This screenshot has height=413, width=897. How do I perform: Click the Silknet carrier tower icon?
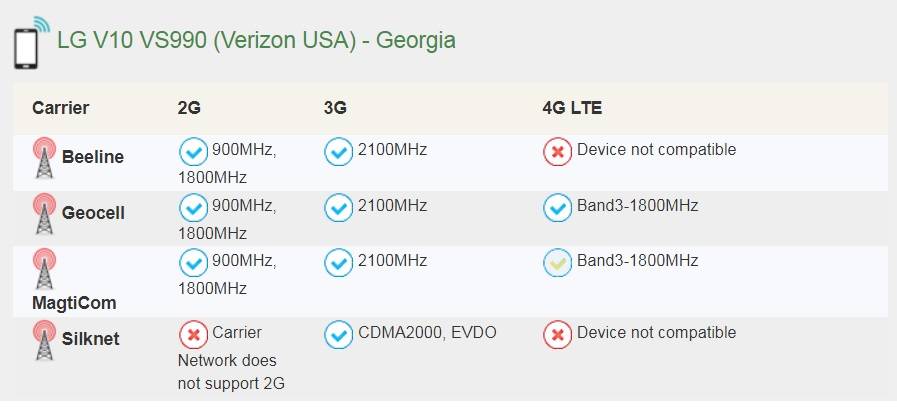pyautogui.click(x=44, y=341)
